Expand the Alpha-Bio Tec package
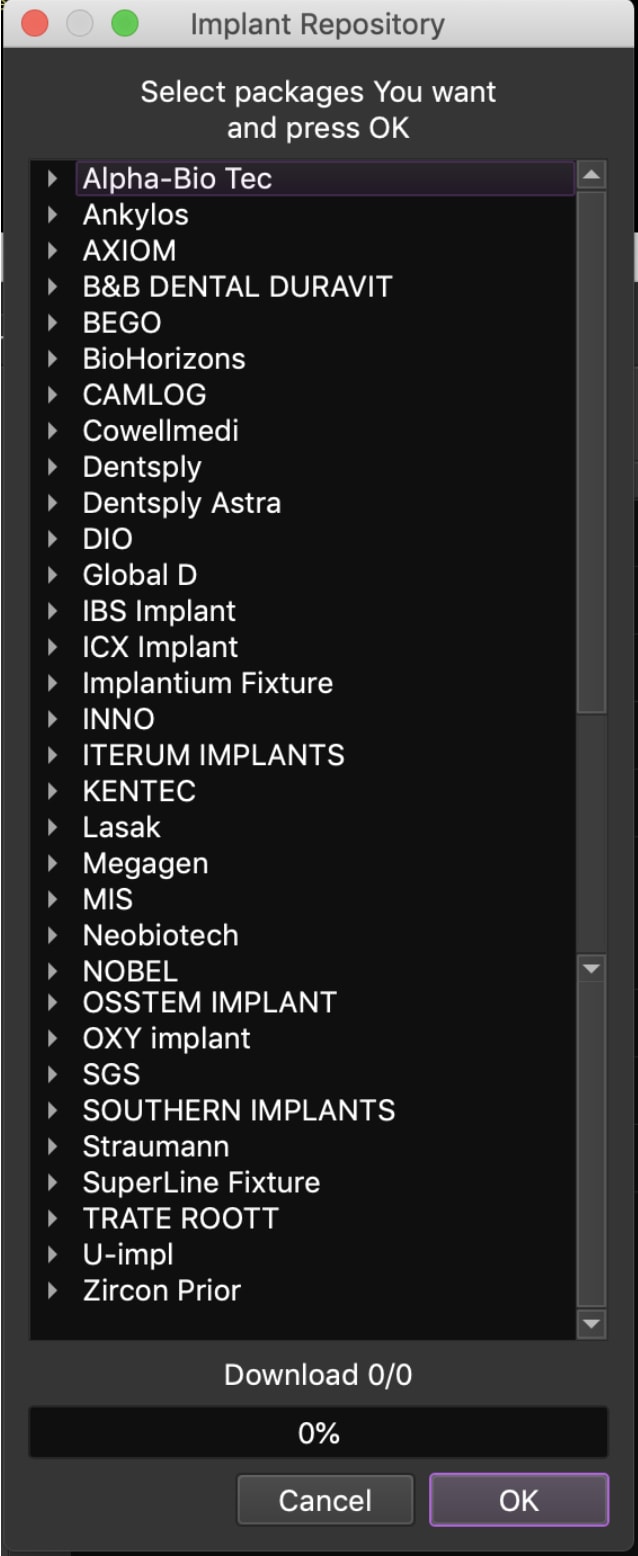This screenshot has width=638, height=1556. [53, 179]
